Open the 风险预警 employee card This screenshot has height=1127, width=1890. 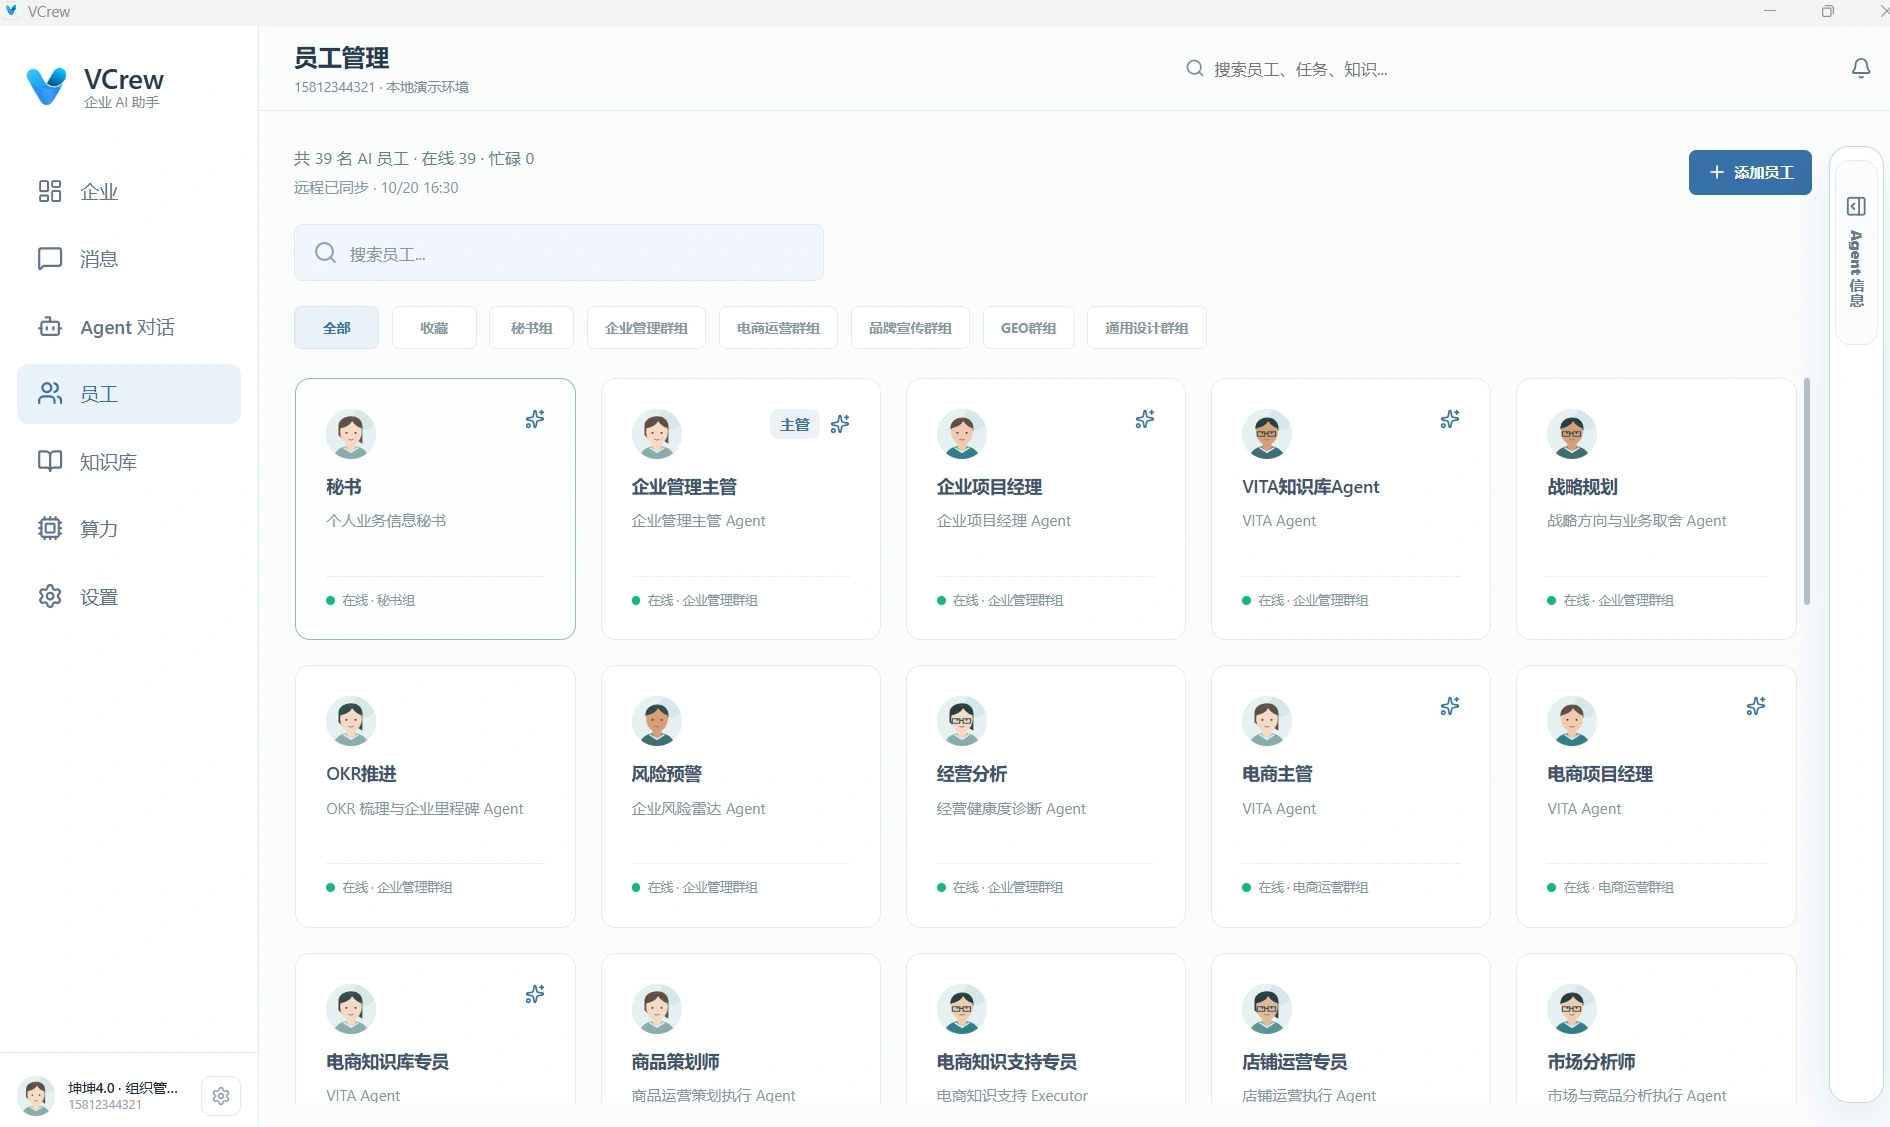(x=740, y=797)
